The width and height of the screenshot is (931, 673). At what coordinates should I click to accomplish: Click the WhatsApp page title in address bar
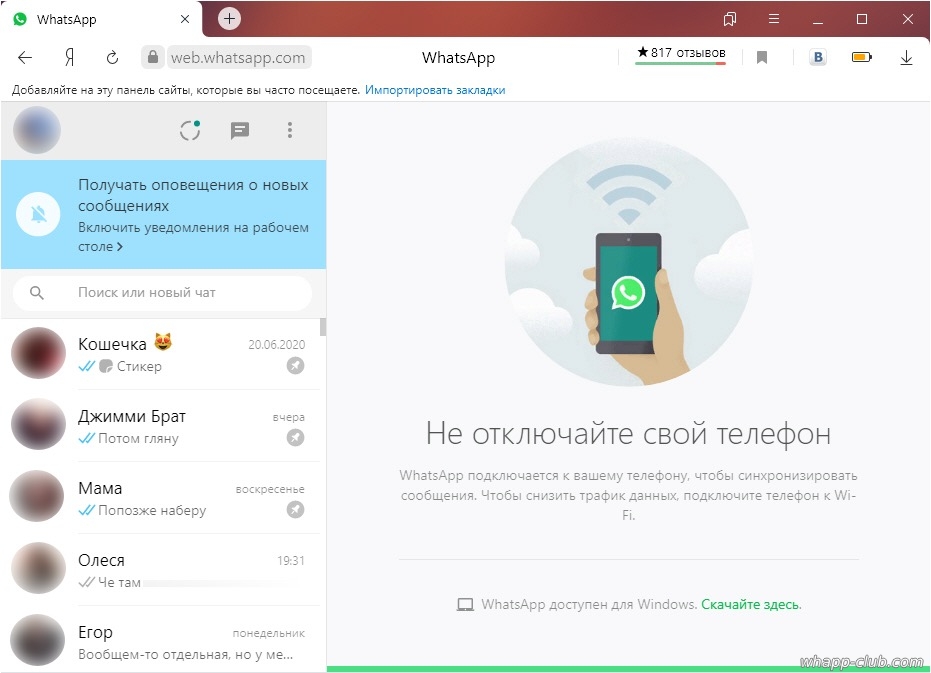coord(458,58)
